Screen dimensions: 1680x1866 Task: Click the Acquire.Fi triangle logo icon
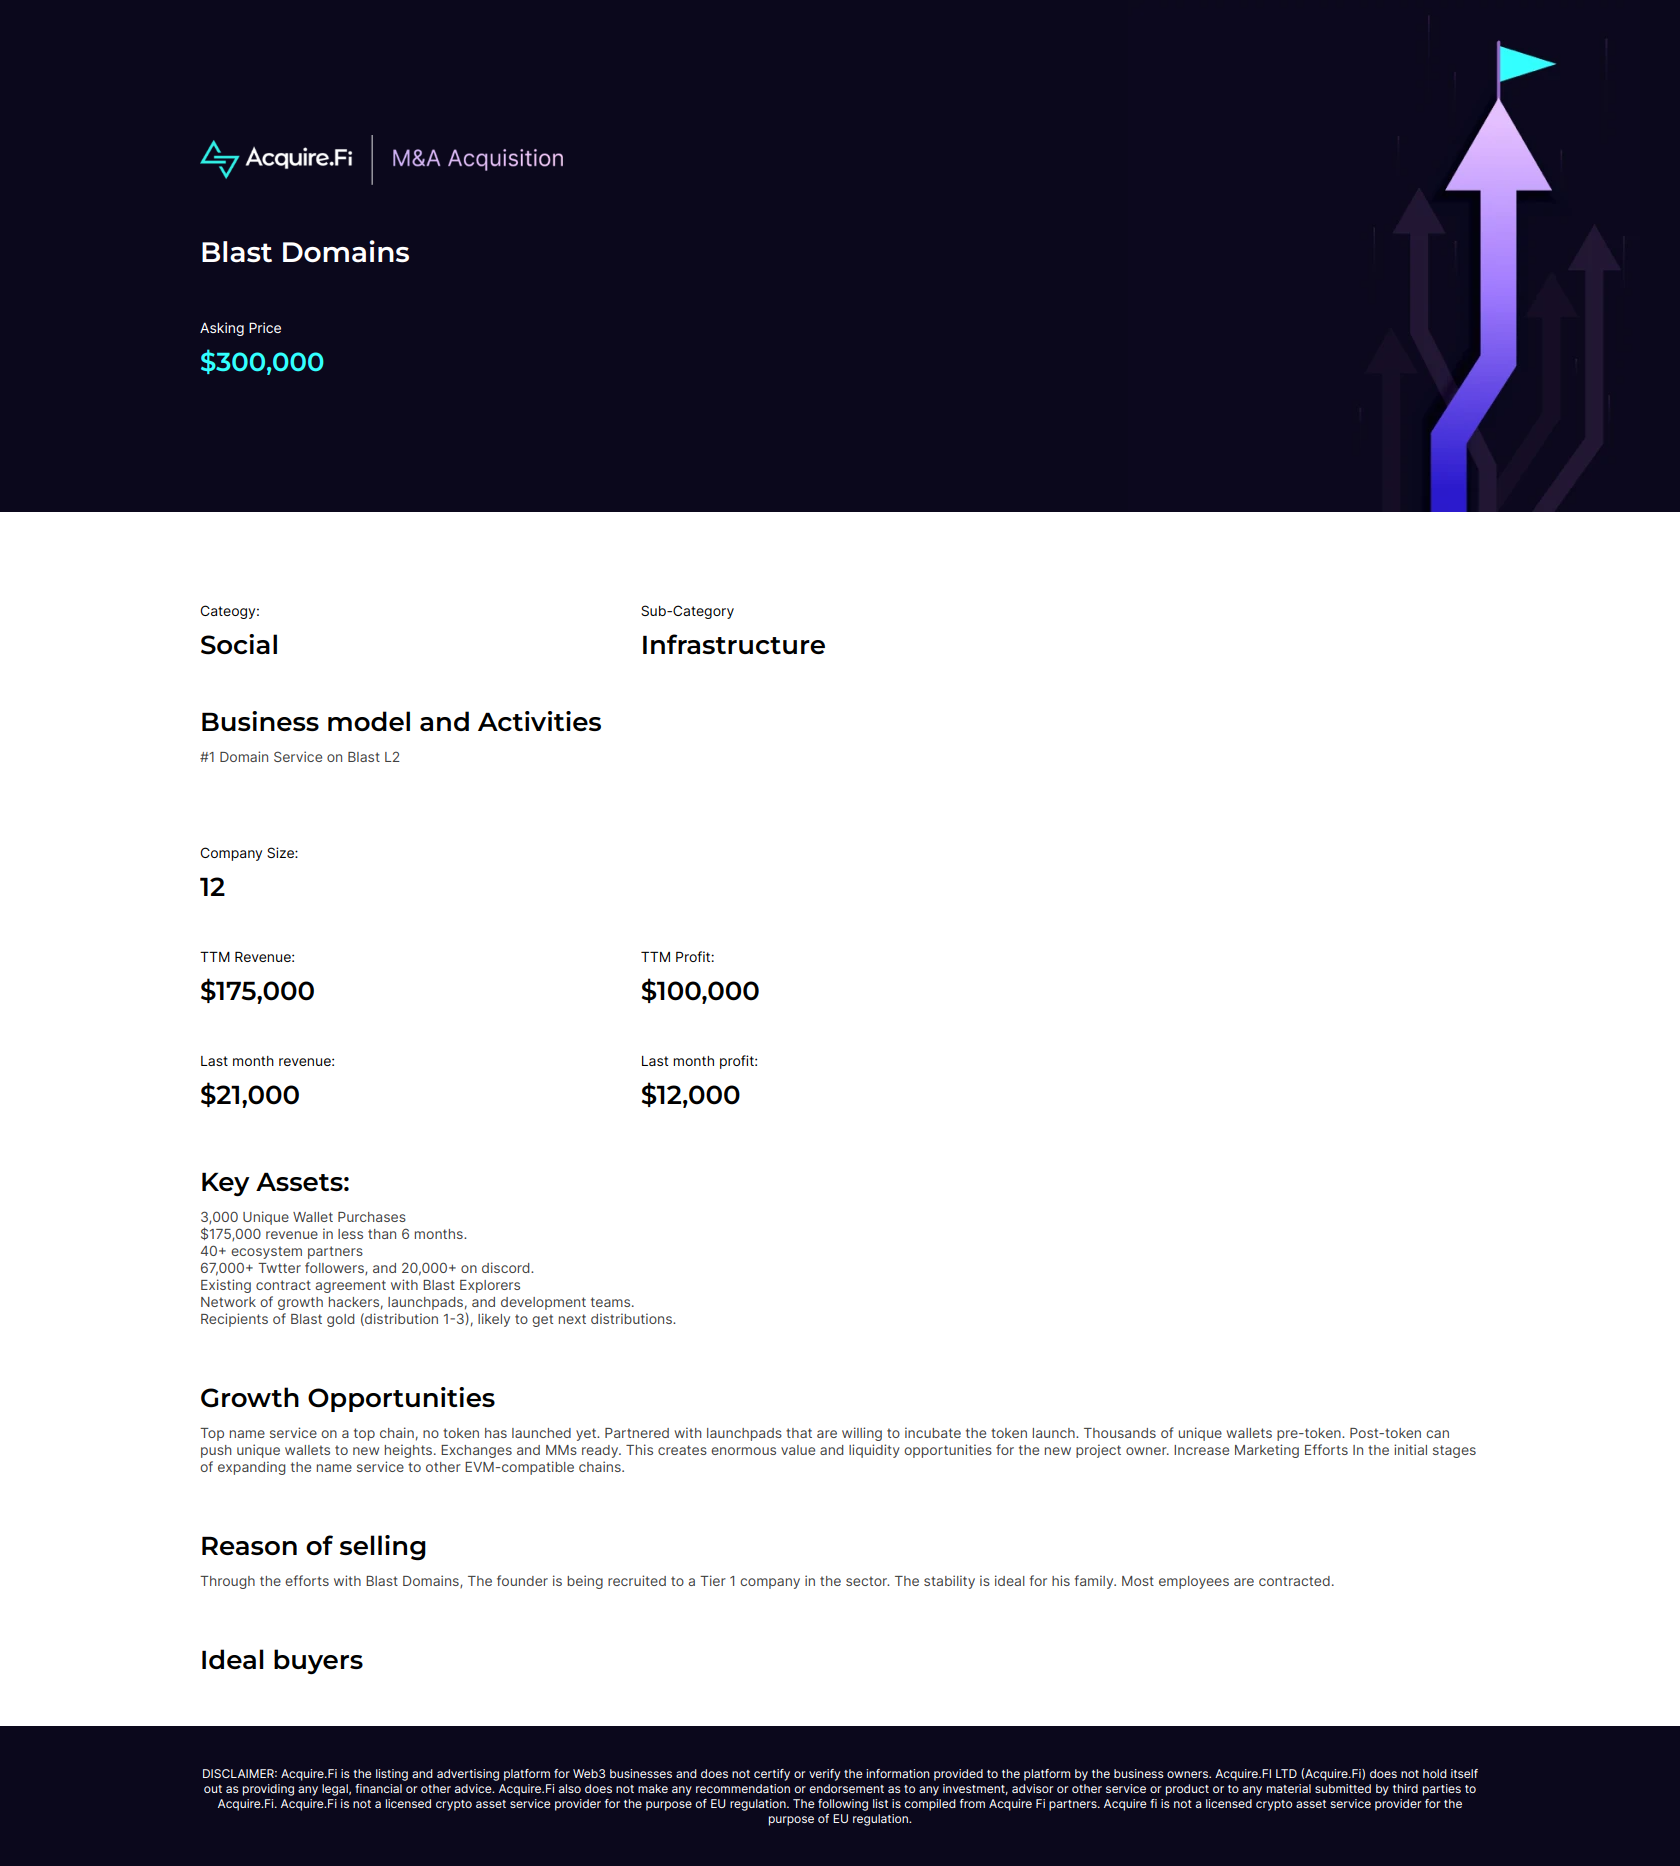pyautogui.click(x=219, y=159)
